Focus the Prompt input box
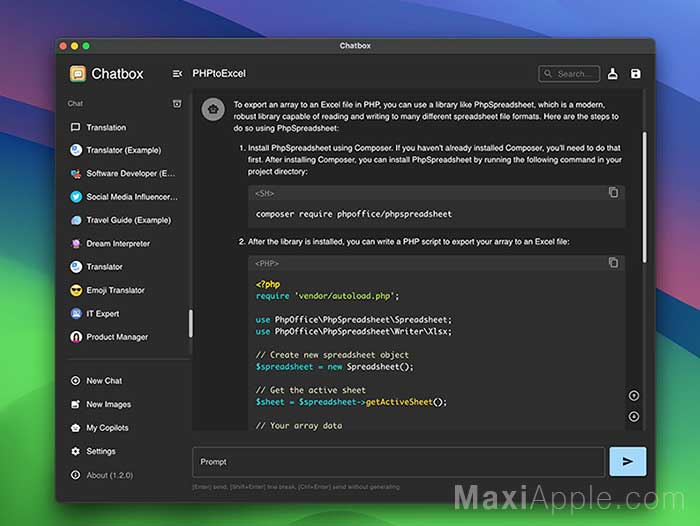Screen dimensions: 700x526 click(399, 462)
